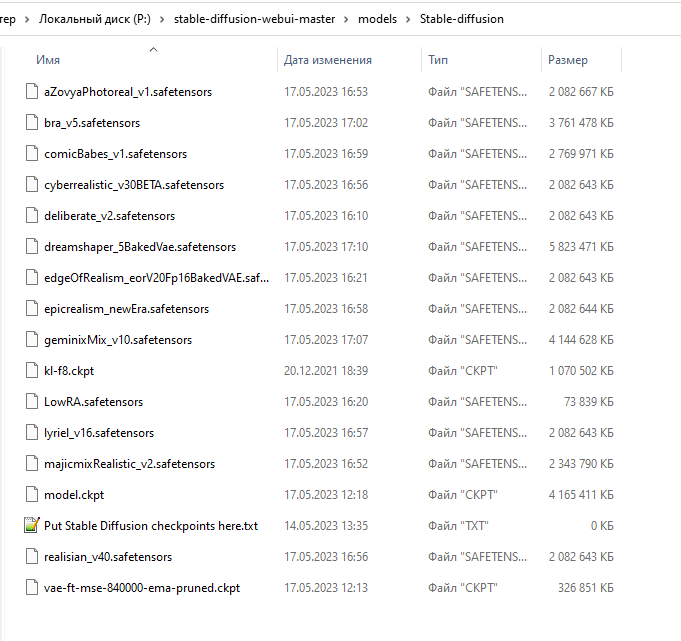Select file name vae-ft-mse-840000-ema-pruned.ckpt
The width and height of the screenshot is (681, 641).
142,588
